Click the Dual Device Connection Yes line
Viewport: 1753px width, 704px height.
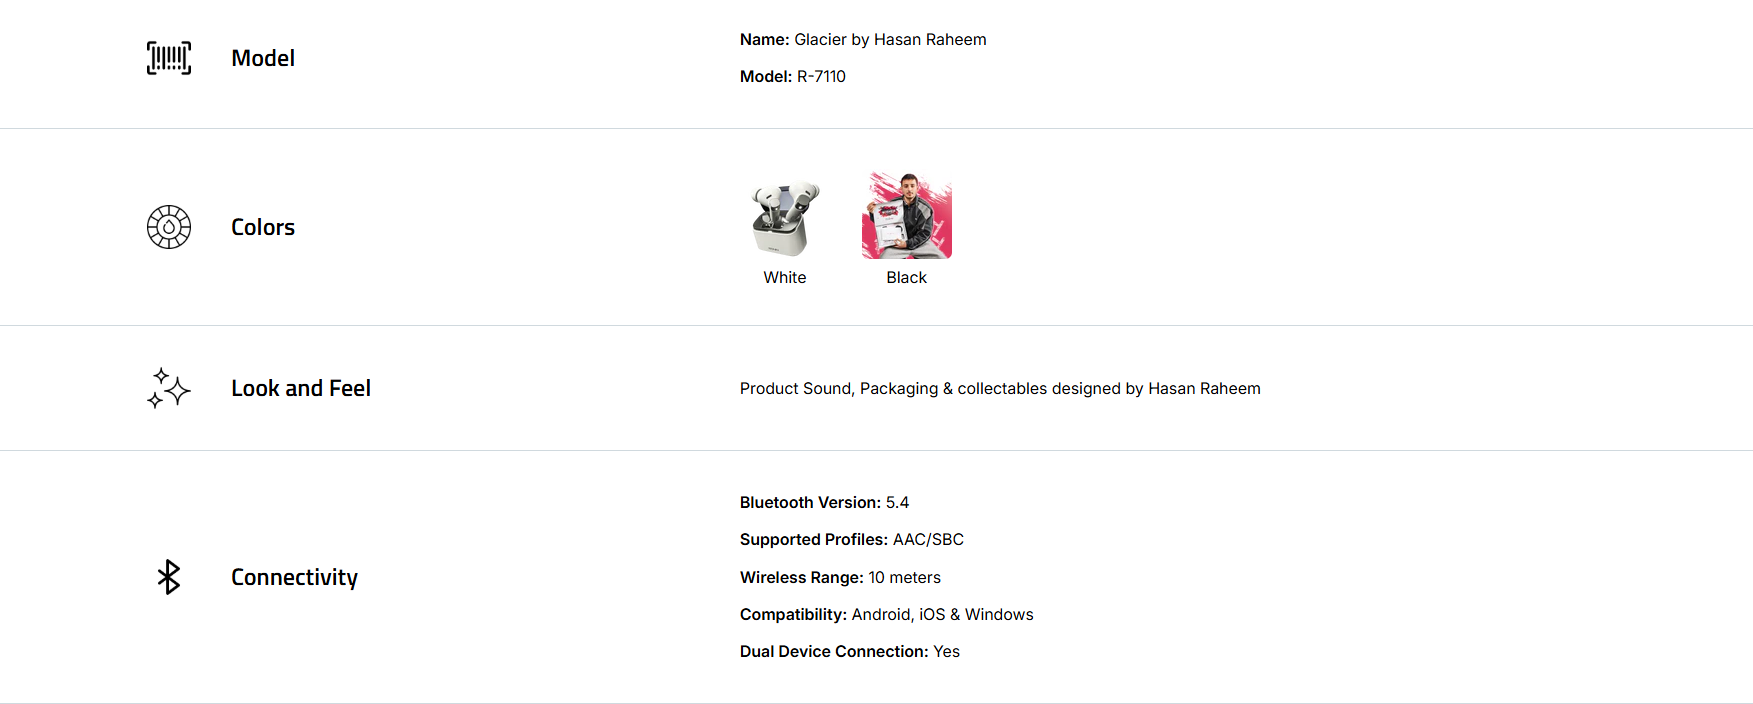click(849, 652)
